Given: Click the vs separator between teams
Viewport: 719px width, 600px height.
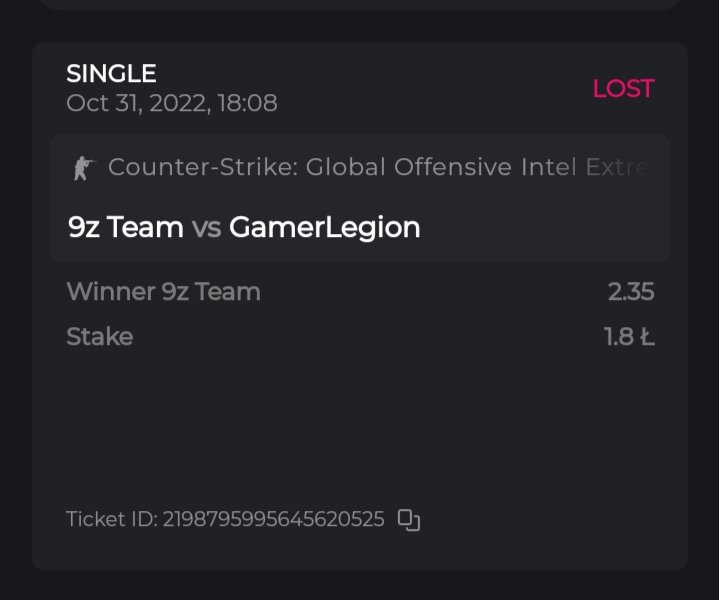Looking at the screenshot, I should tap(206, 228).
